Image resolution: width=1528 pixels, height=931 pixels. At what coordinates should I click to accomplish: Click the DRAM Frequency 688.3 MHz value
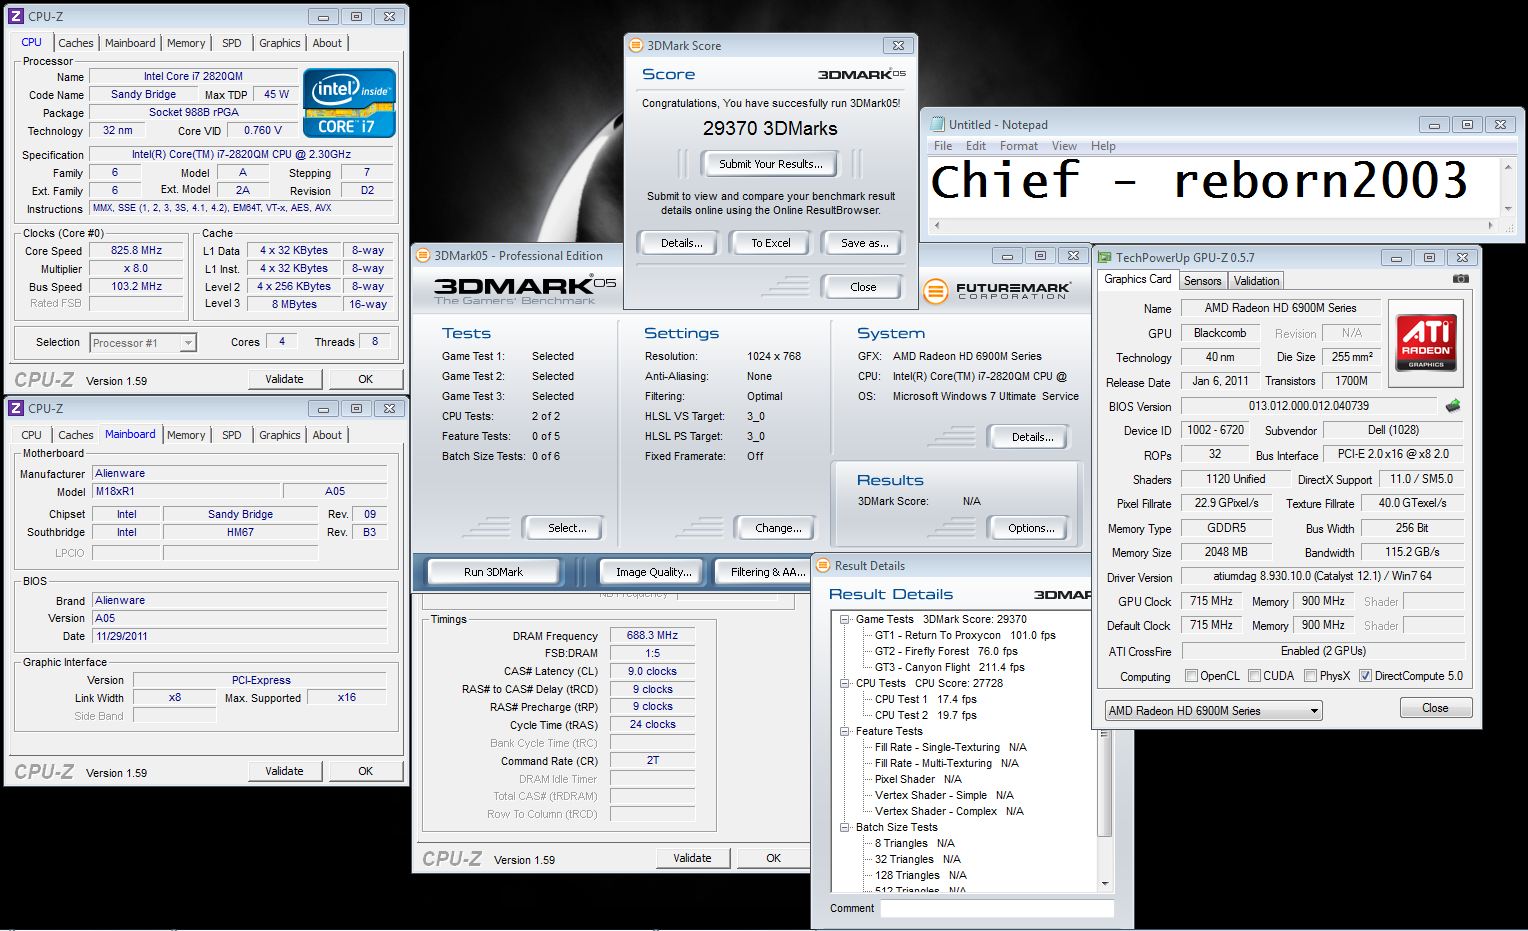[x=652, y=635]
